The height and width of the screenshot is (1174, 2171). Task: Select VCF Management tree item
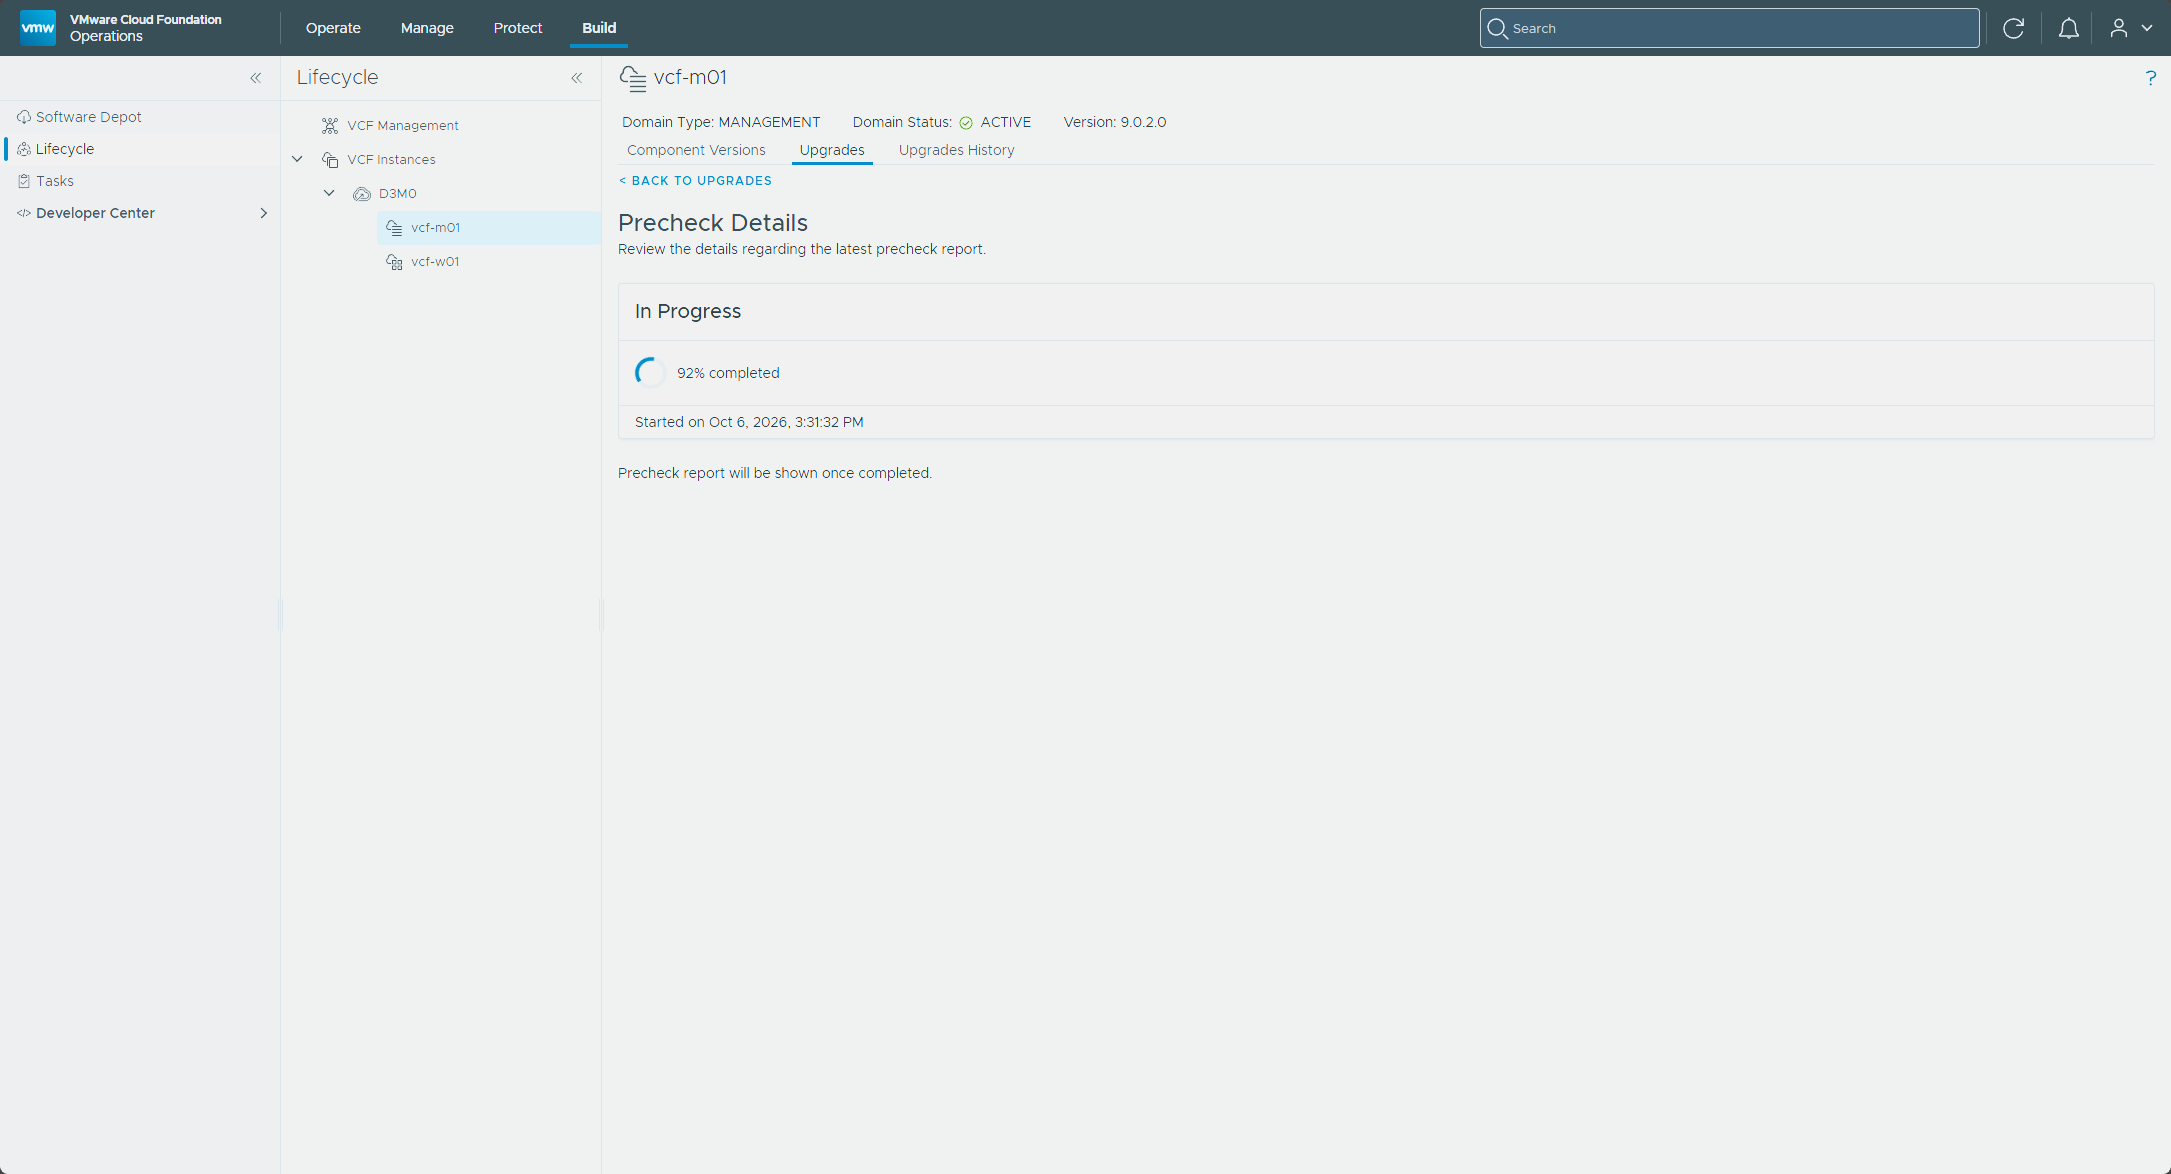403,125
